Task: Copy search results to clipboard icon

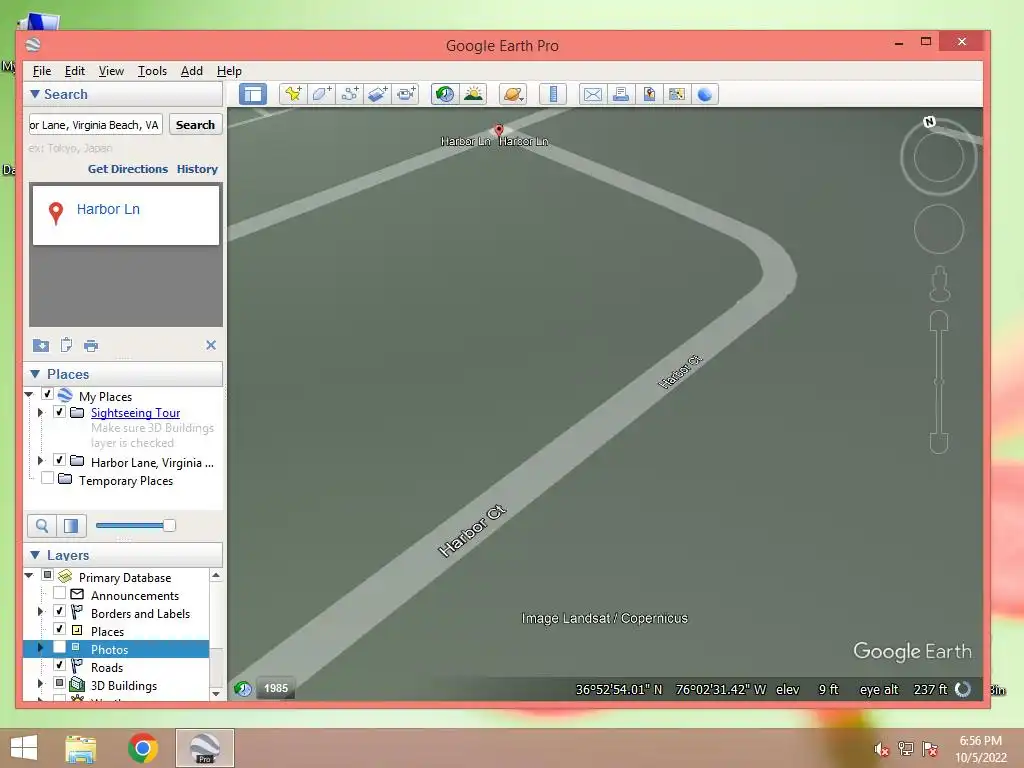Action: click(66, 345)
